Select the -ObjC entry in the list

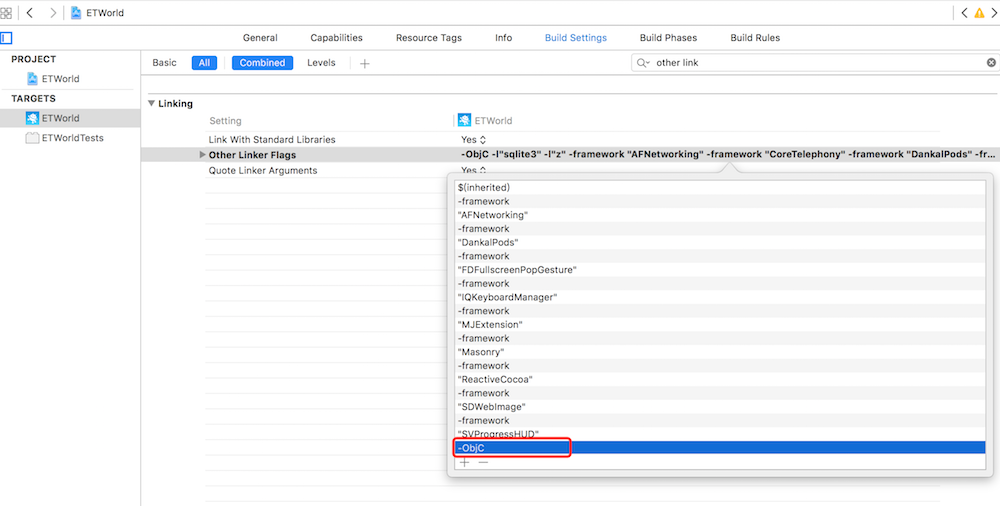pos(721,448)
